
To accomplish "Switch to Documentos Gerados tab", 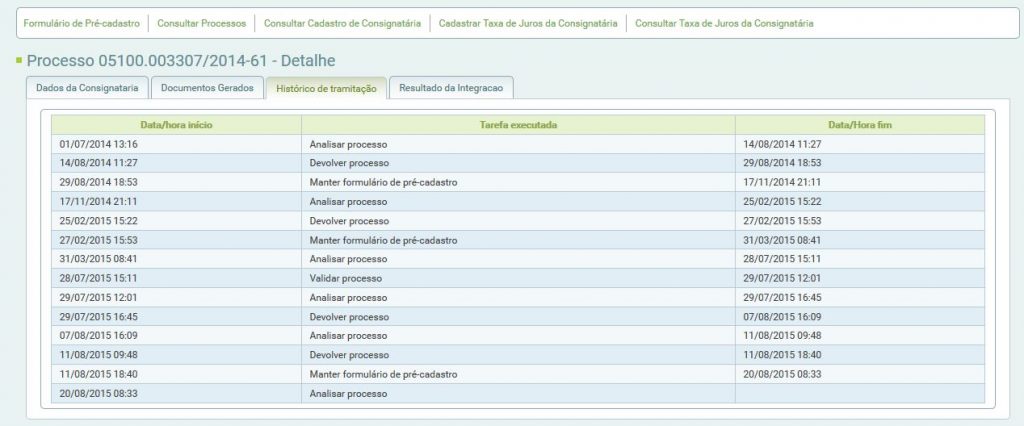I will pyautogui.click(x=209, y=88).
